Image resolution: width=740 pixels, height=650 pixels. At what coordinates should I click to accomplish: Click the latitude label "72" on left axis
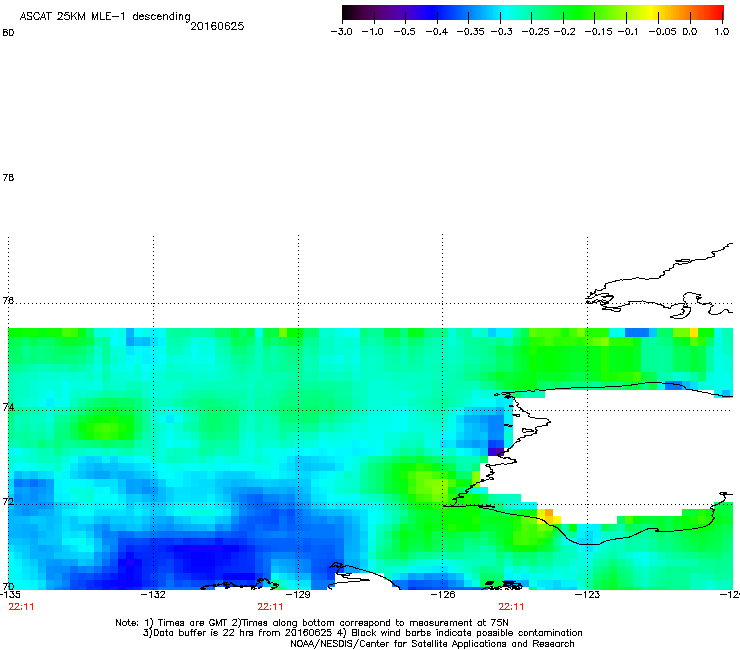[x=8, y=501]
